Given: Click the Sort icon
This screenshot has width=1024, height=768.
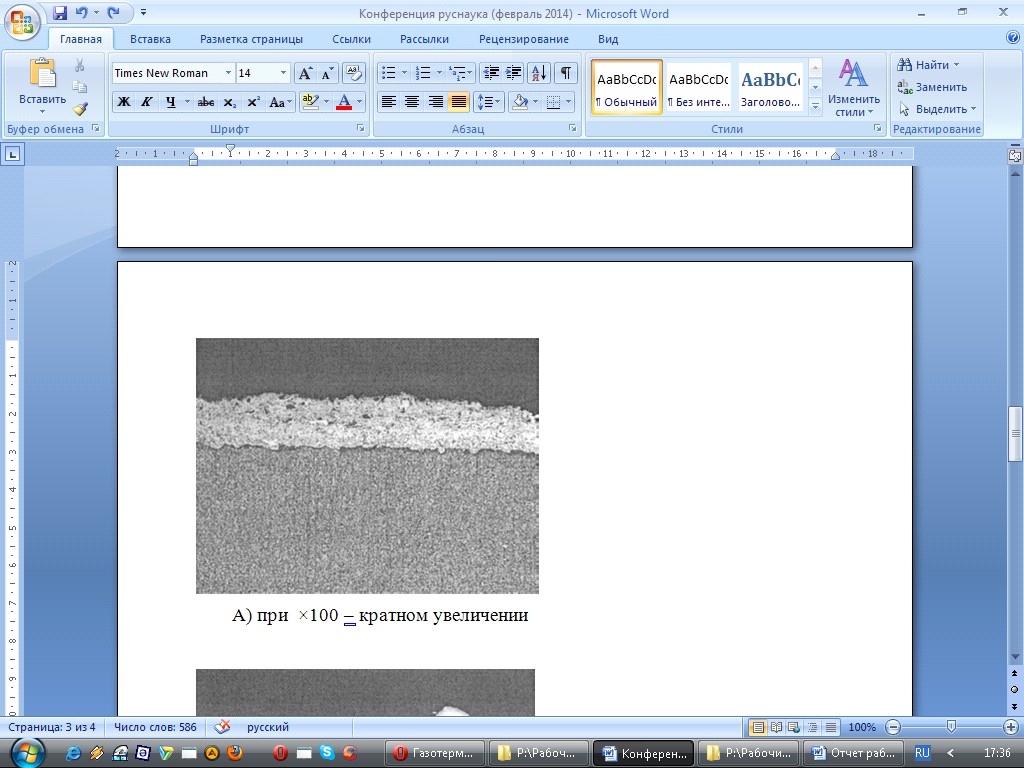Looking at the screenshot, I should 539,72.
